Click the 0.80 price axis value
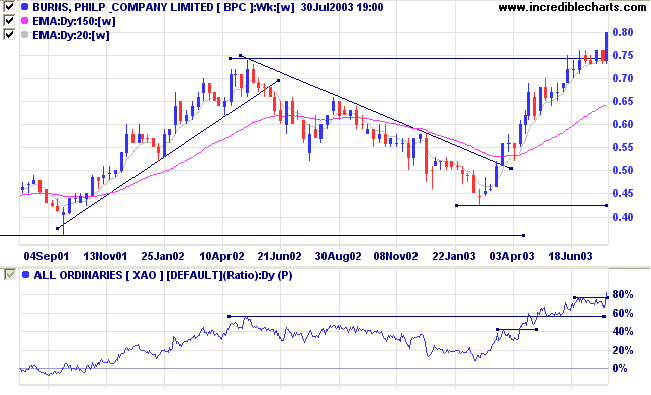This screenshot has width=651, height=395. (623, 32)
